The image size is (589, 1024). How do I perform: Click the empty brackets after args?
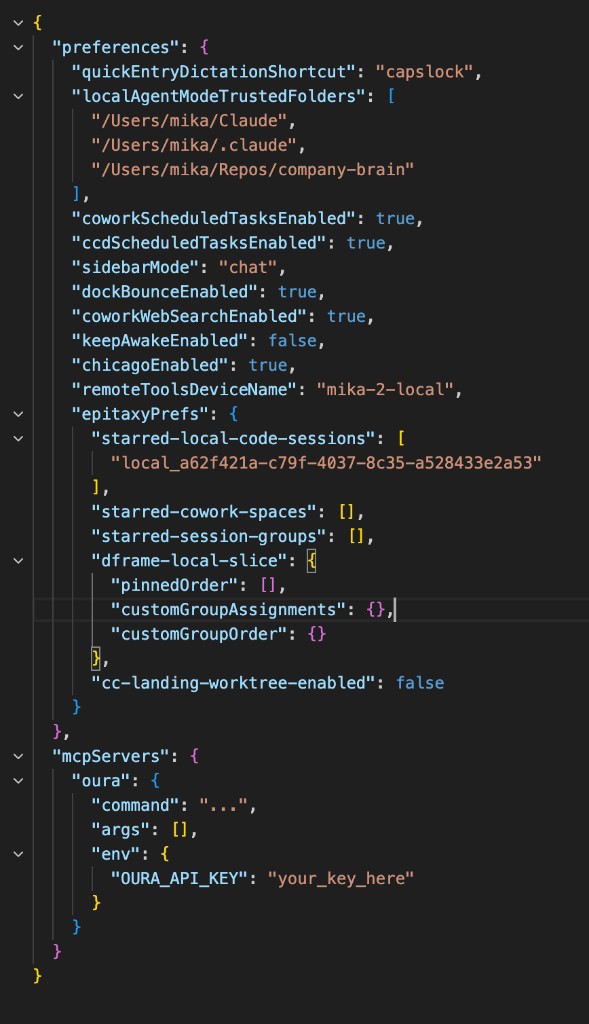[180, 830]
